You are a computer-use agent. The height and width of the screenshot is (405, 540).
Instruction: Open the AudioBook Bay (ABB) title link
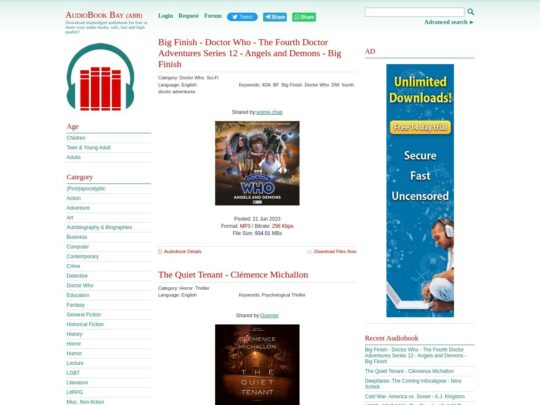point(104,15)
